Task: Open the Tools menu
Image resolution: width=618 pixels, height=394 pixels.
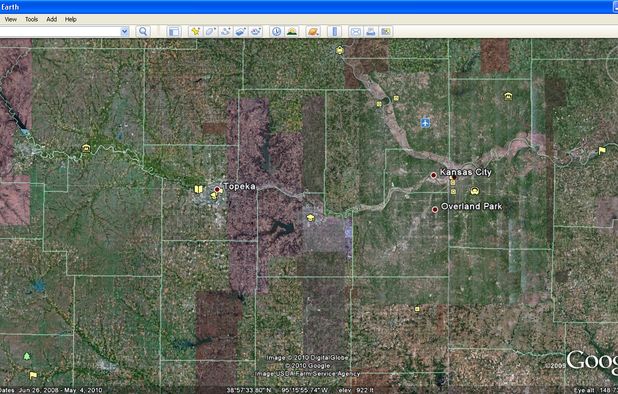Action: [32, 19]
